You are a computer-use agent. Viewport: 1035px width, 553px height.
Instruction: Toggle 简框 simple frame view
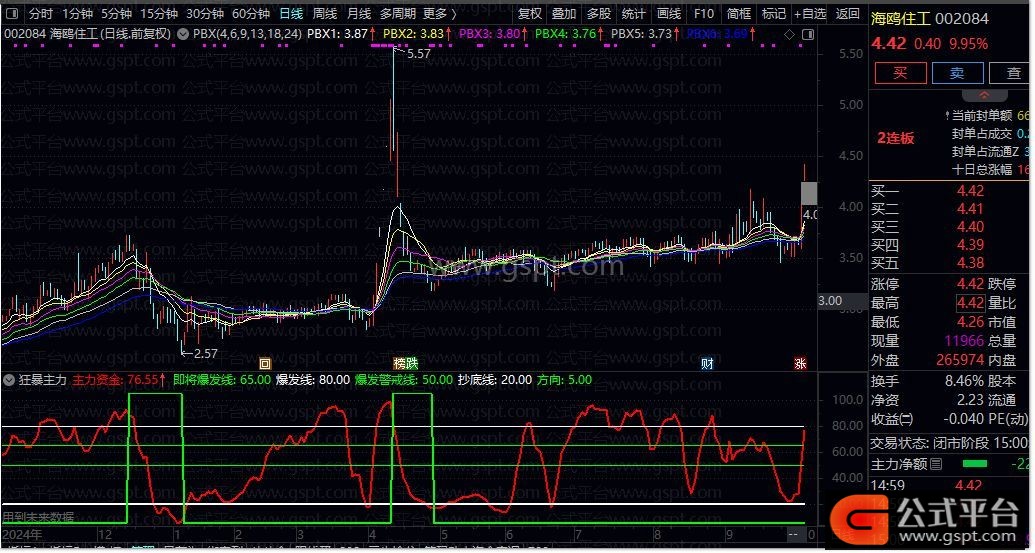coord(739,14)
